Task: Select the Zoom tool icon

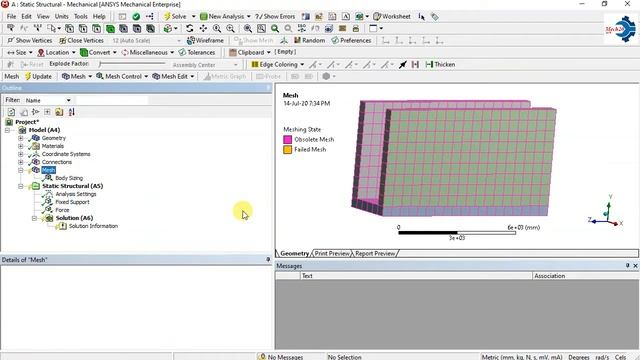Action: 217,28
